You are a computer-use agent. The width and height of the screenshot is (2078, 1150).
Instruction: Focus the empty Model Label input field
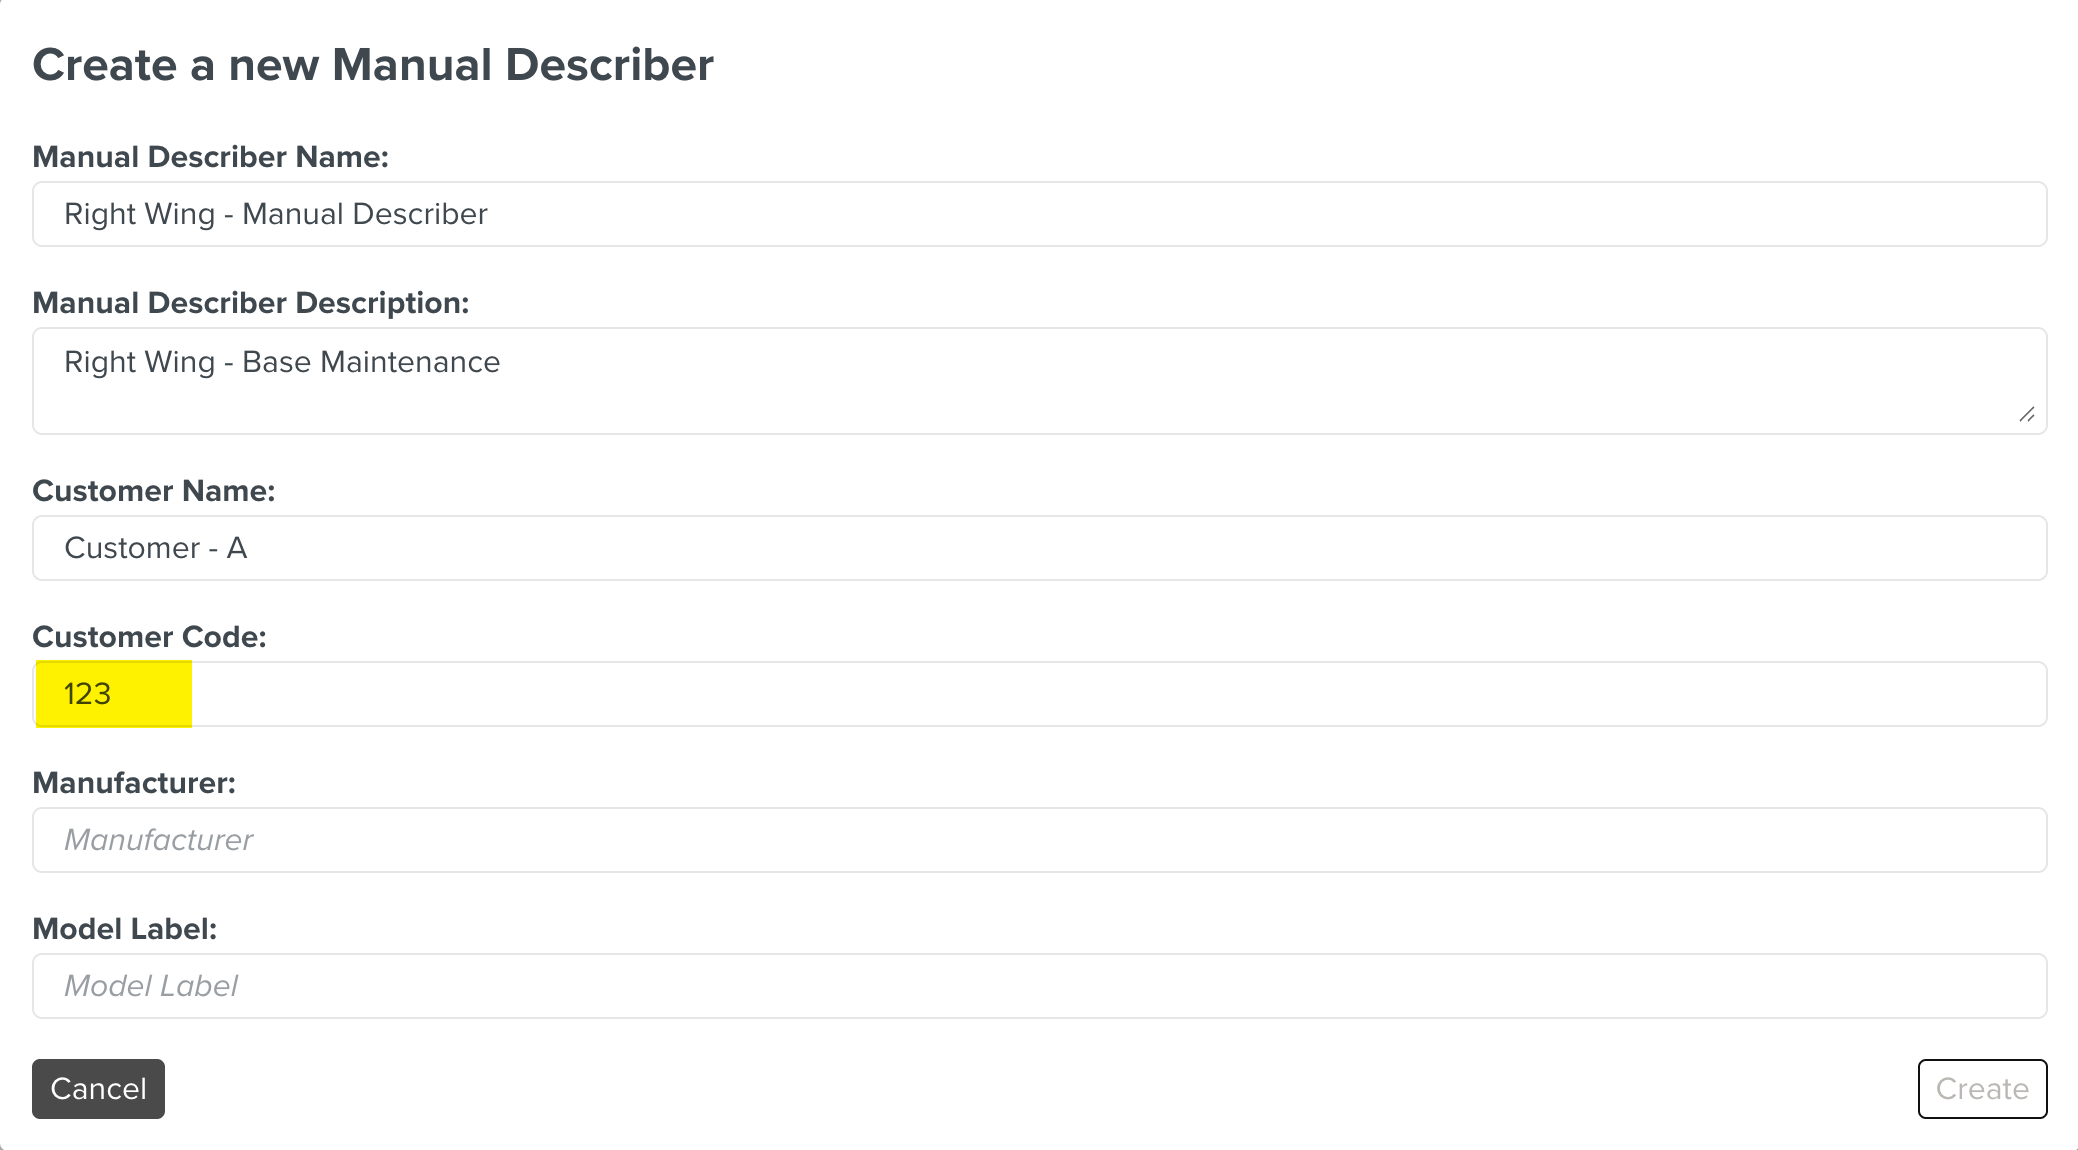click(1040, 986)
